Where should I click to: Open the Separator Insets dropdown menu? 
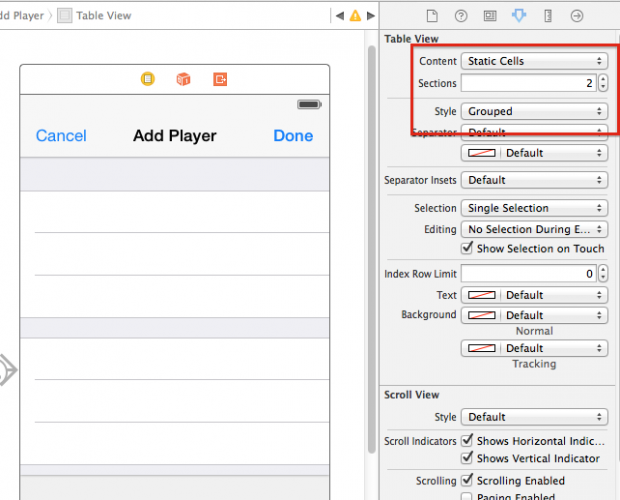click(534, 180)
